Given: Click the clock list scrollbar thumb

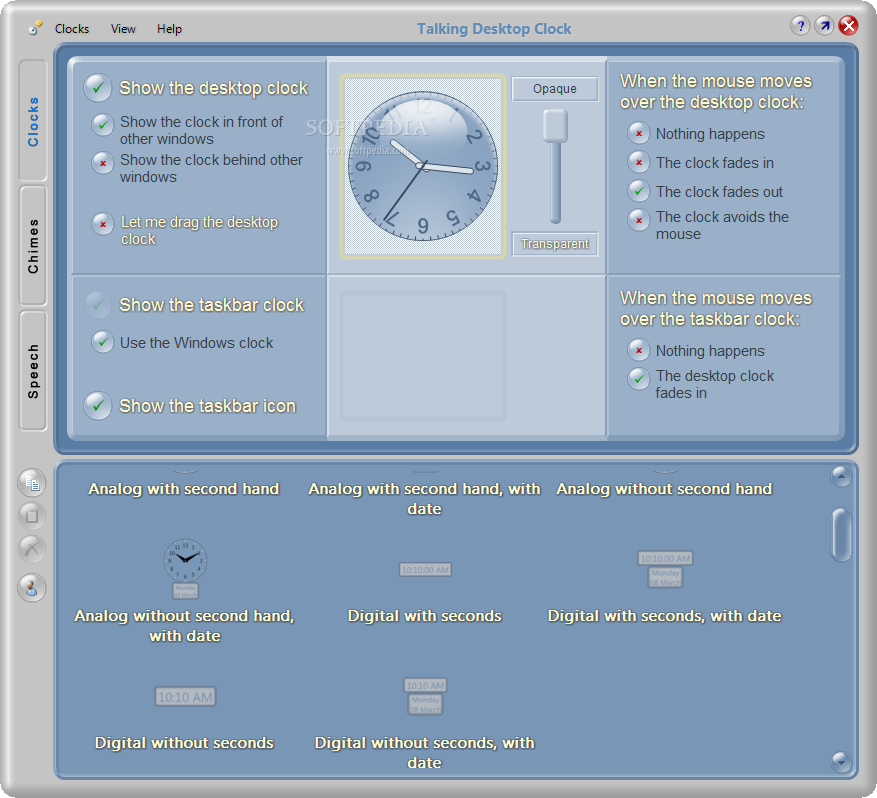Looking at the screenshot, I should tap(841, 534).
